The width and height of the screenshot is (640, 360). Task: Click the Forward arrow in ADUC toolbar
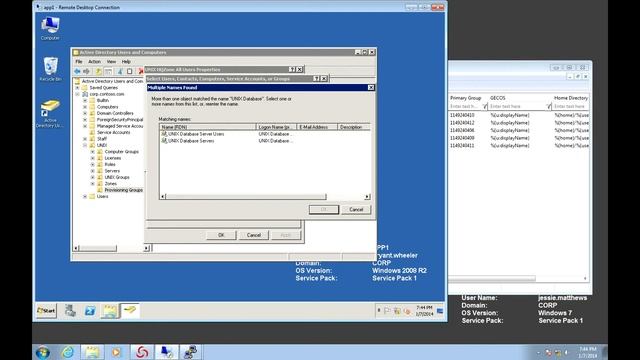point(86,71)
